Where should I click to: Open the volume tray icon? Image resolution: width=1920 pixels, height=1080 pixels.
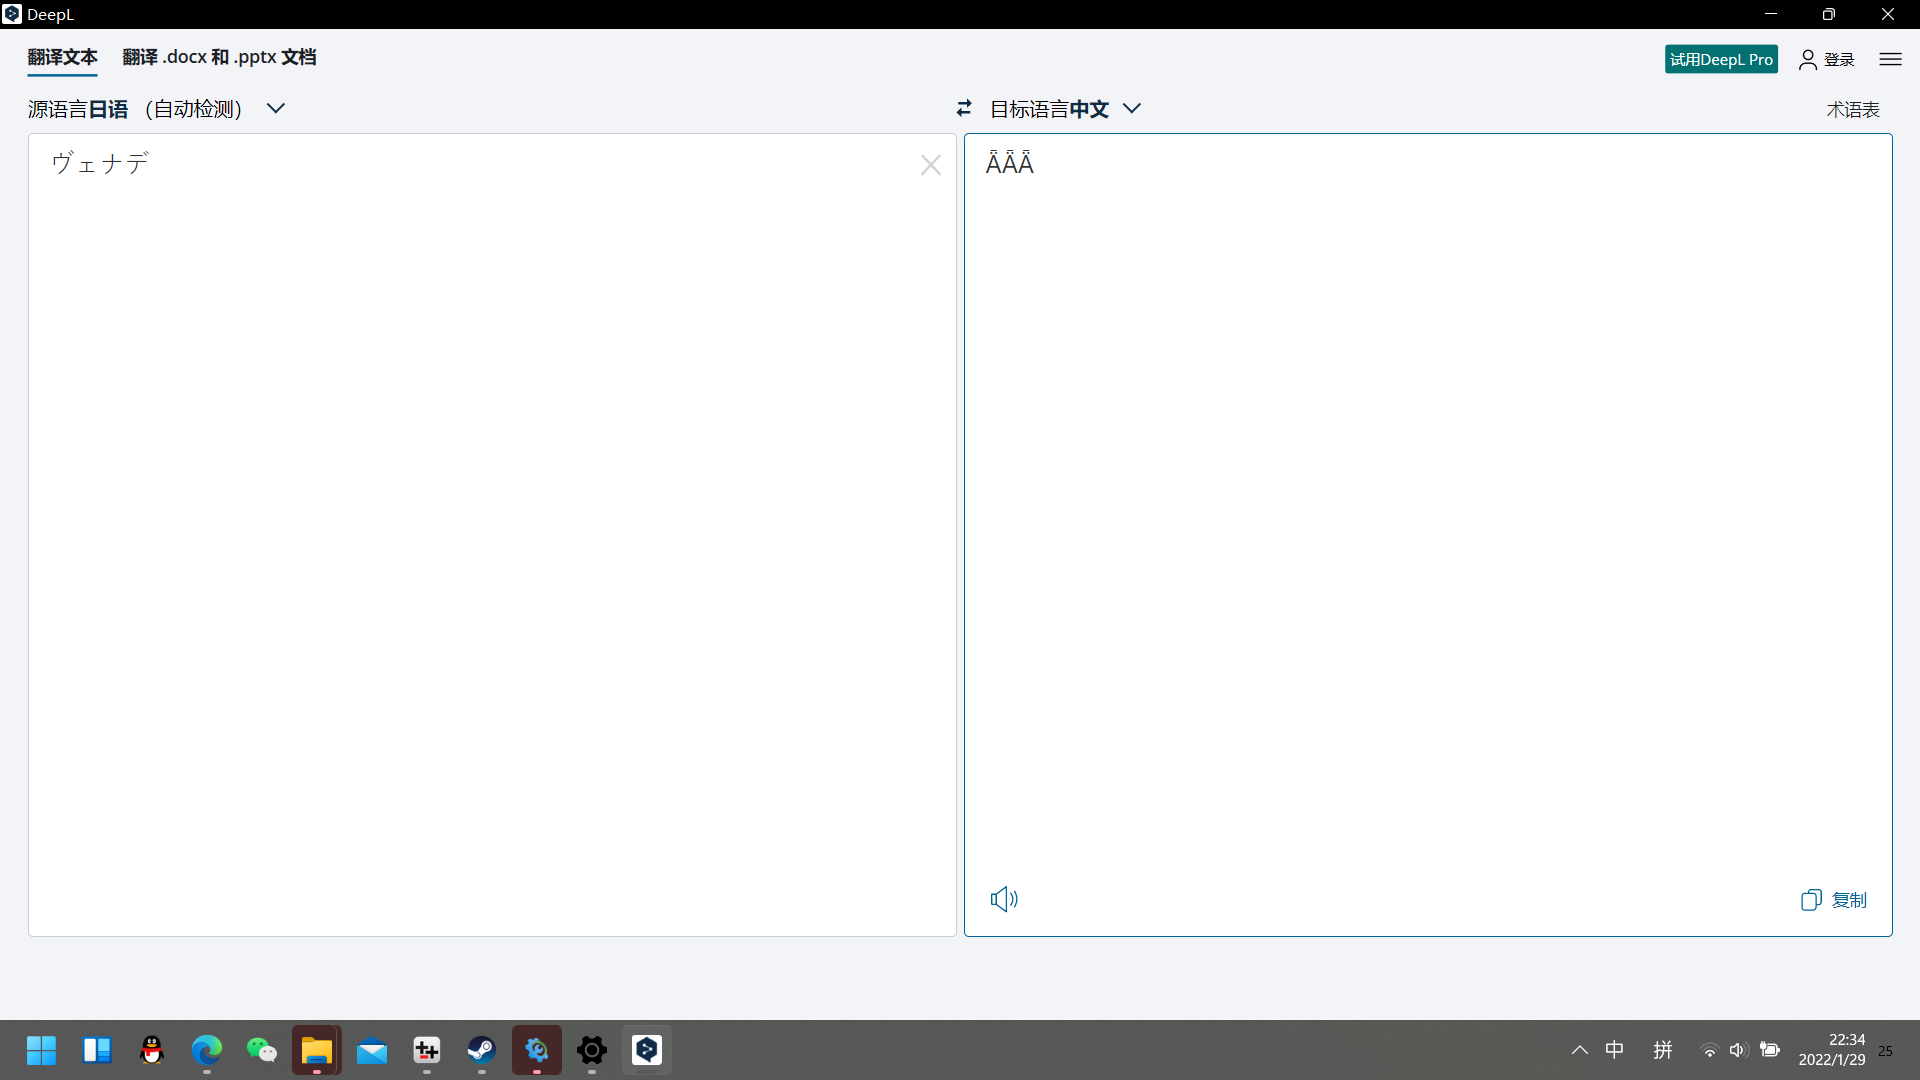pos(1739,1050)
